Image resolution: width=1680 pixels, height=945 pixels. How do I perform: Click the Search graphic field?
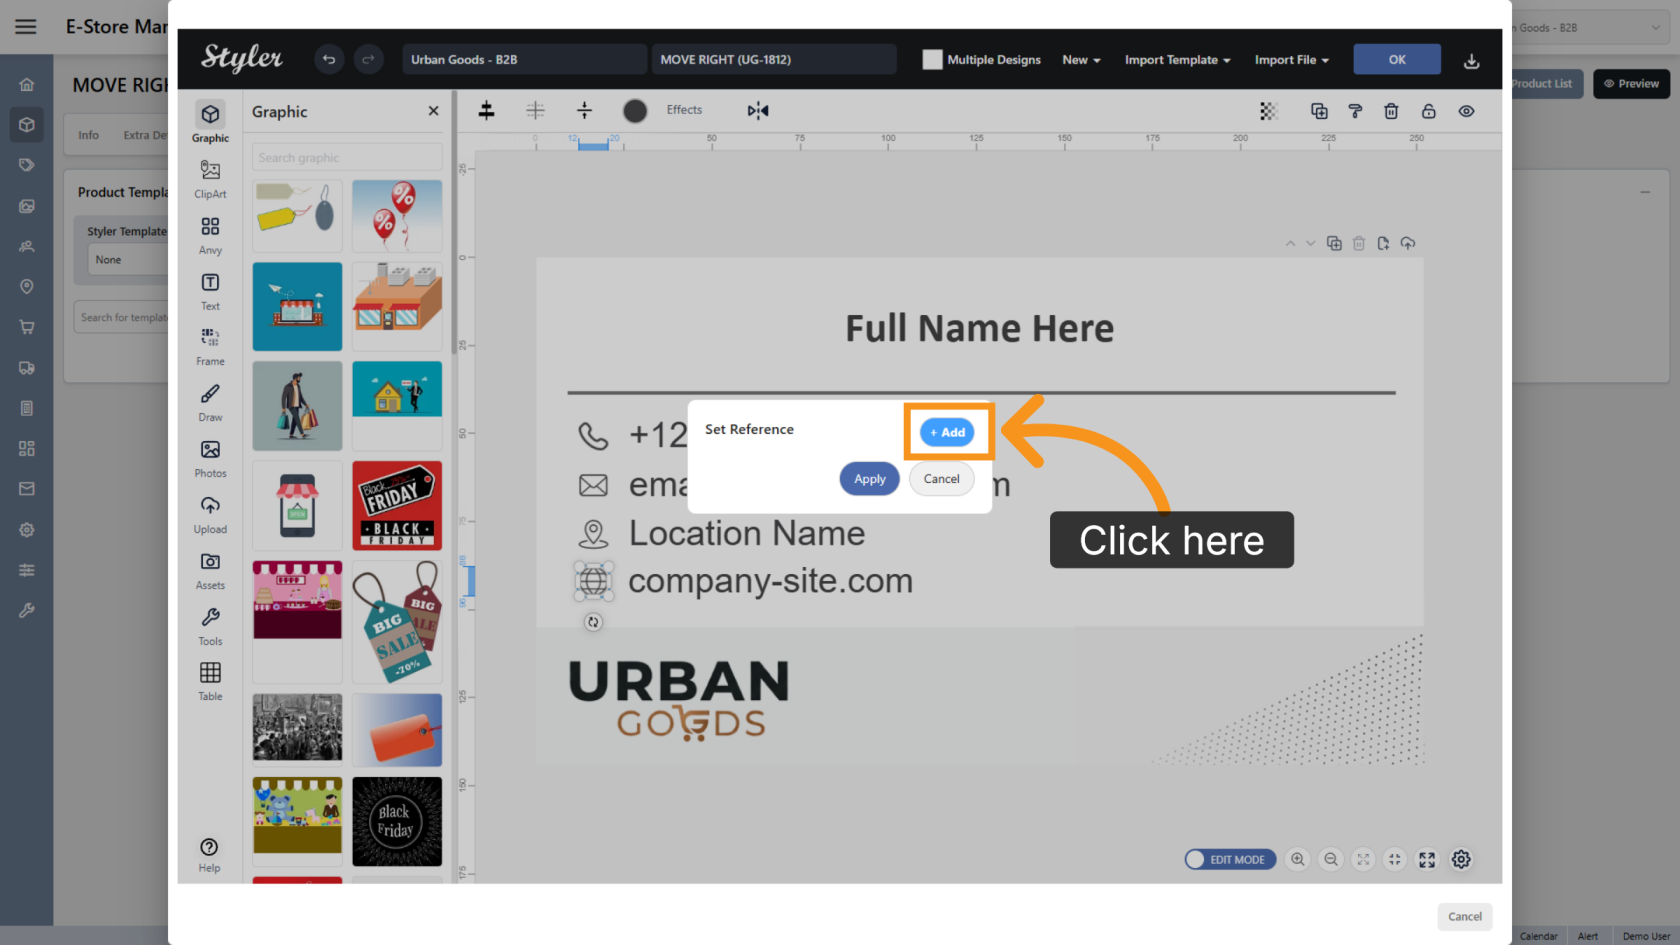[x=347, y=158]
